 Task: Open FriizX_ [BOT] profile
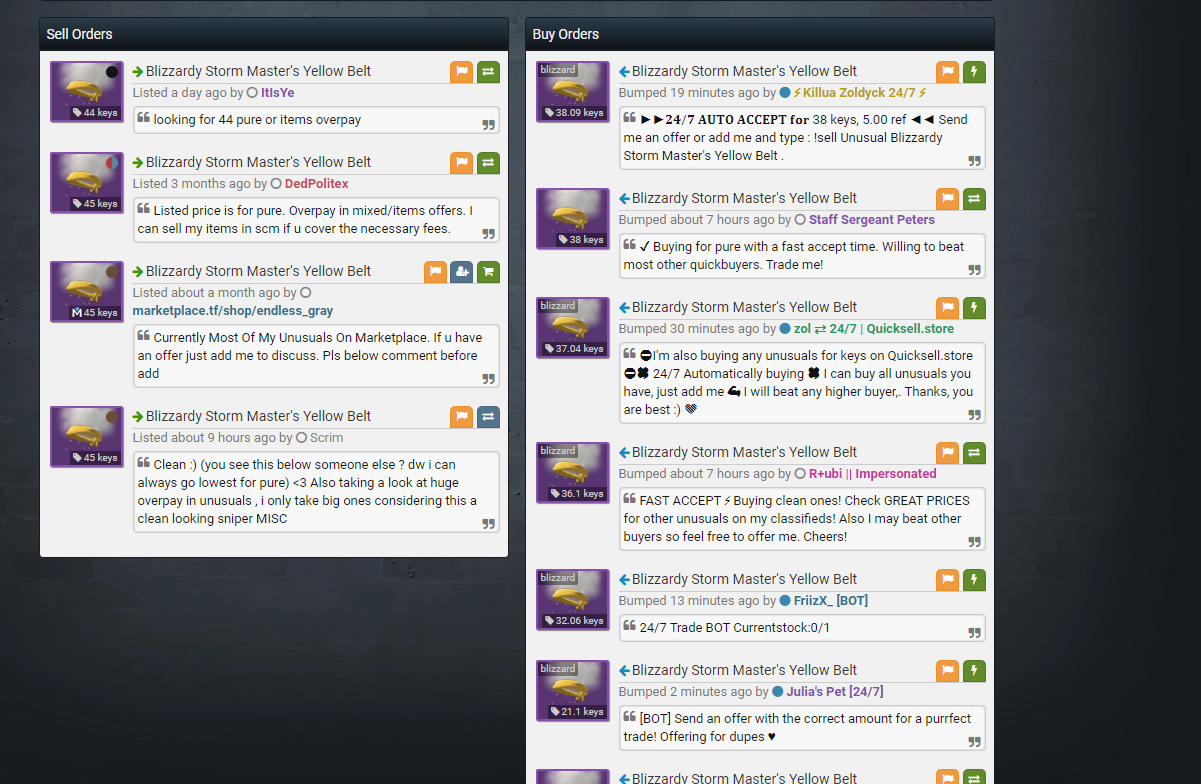pyautogui.click(x=831, y=601)
